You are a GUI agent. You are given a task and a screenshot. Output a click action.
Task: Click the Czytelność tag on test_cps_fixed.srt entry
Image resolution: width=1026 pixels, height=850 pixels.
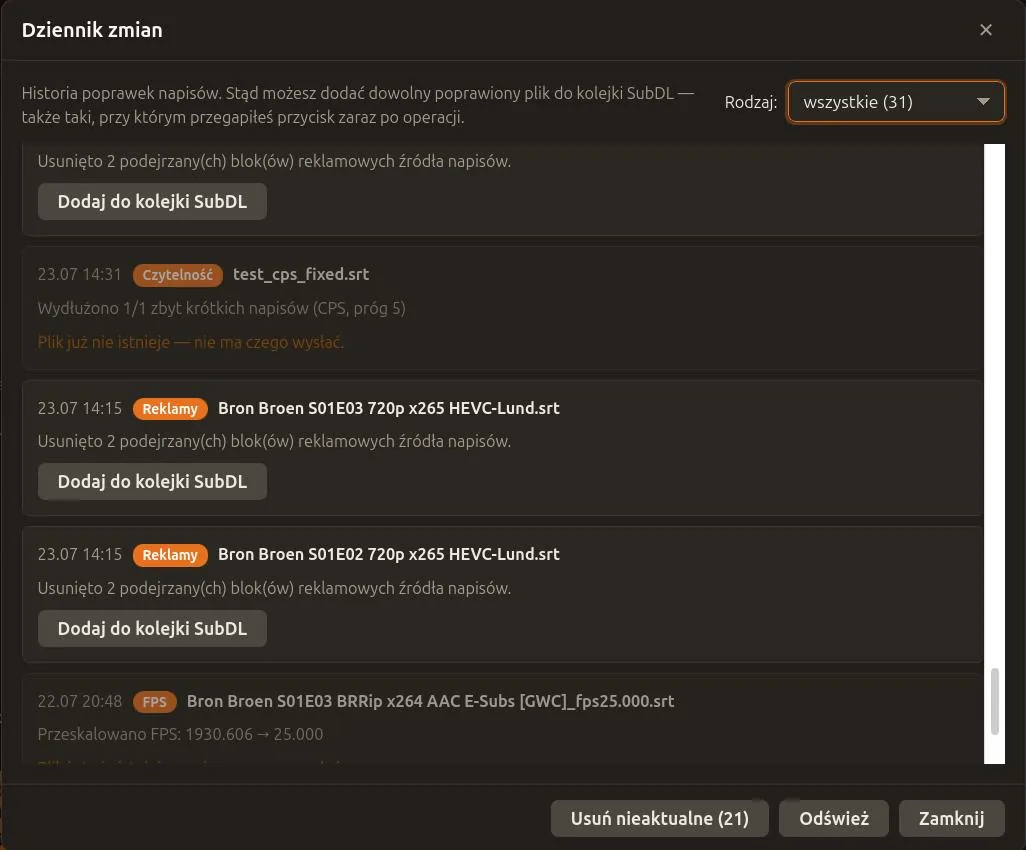coord(177,275)
